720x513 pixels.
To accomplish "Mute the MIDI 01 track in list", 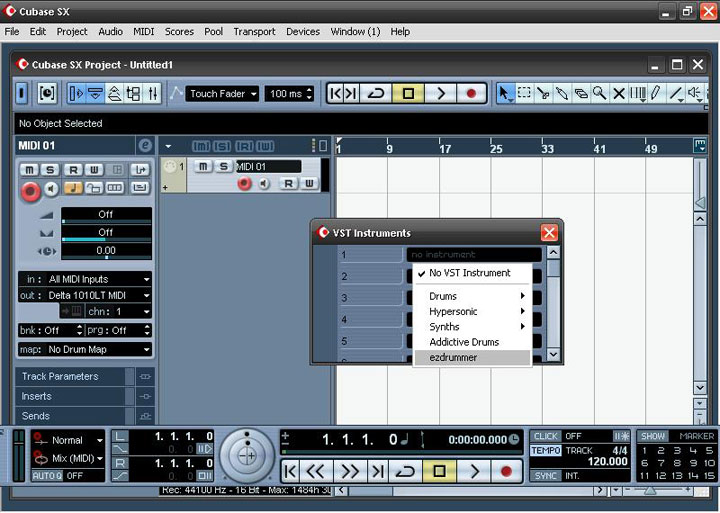I will [203, 166].
